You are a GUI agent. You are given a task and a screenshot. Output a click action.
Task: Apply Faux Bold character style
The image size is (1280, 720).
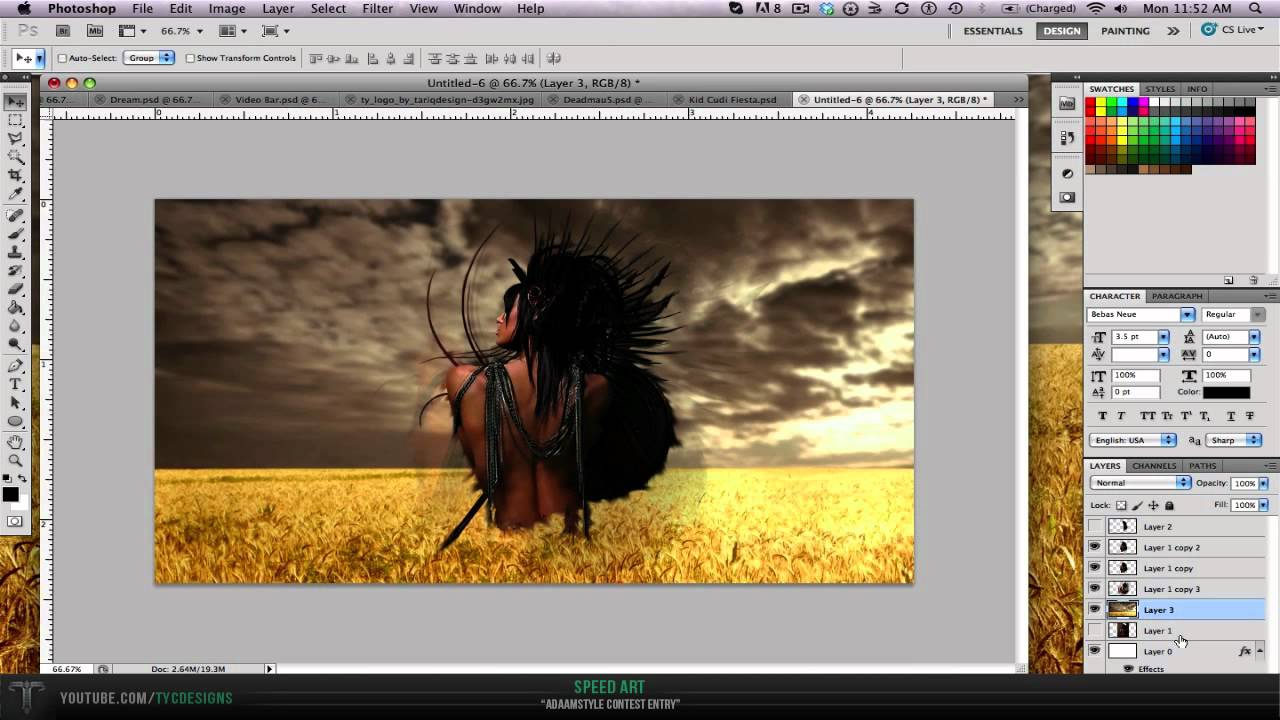pyautogui.click(x=1103, y=416)
